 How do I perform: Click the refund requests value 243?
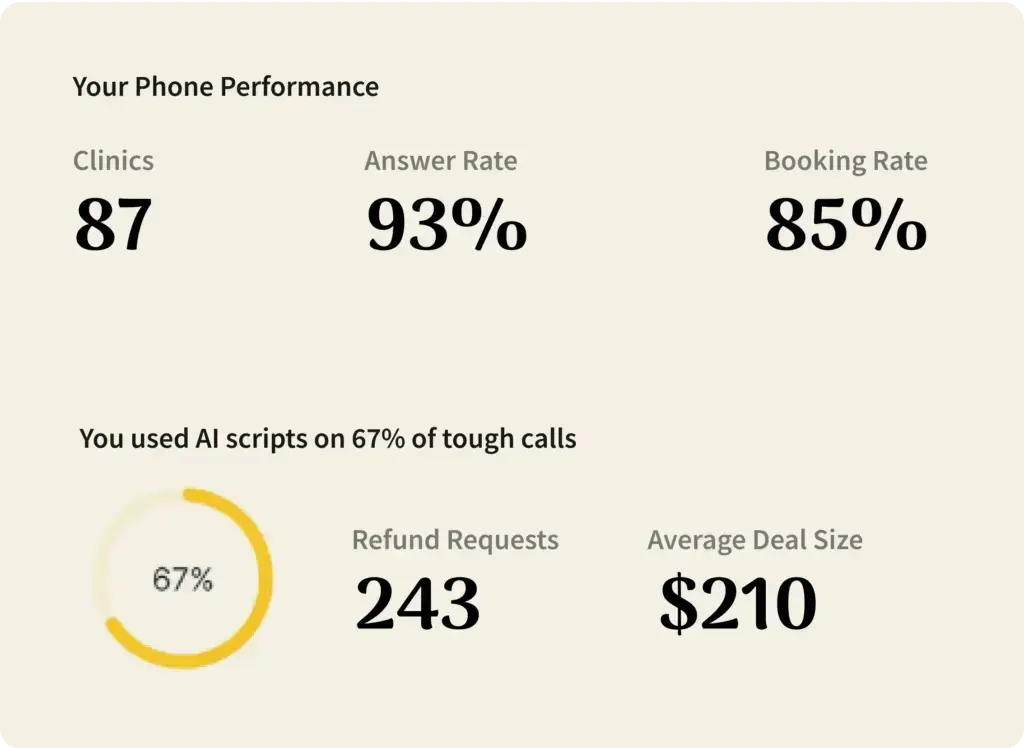(418, 604)
